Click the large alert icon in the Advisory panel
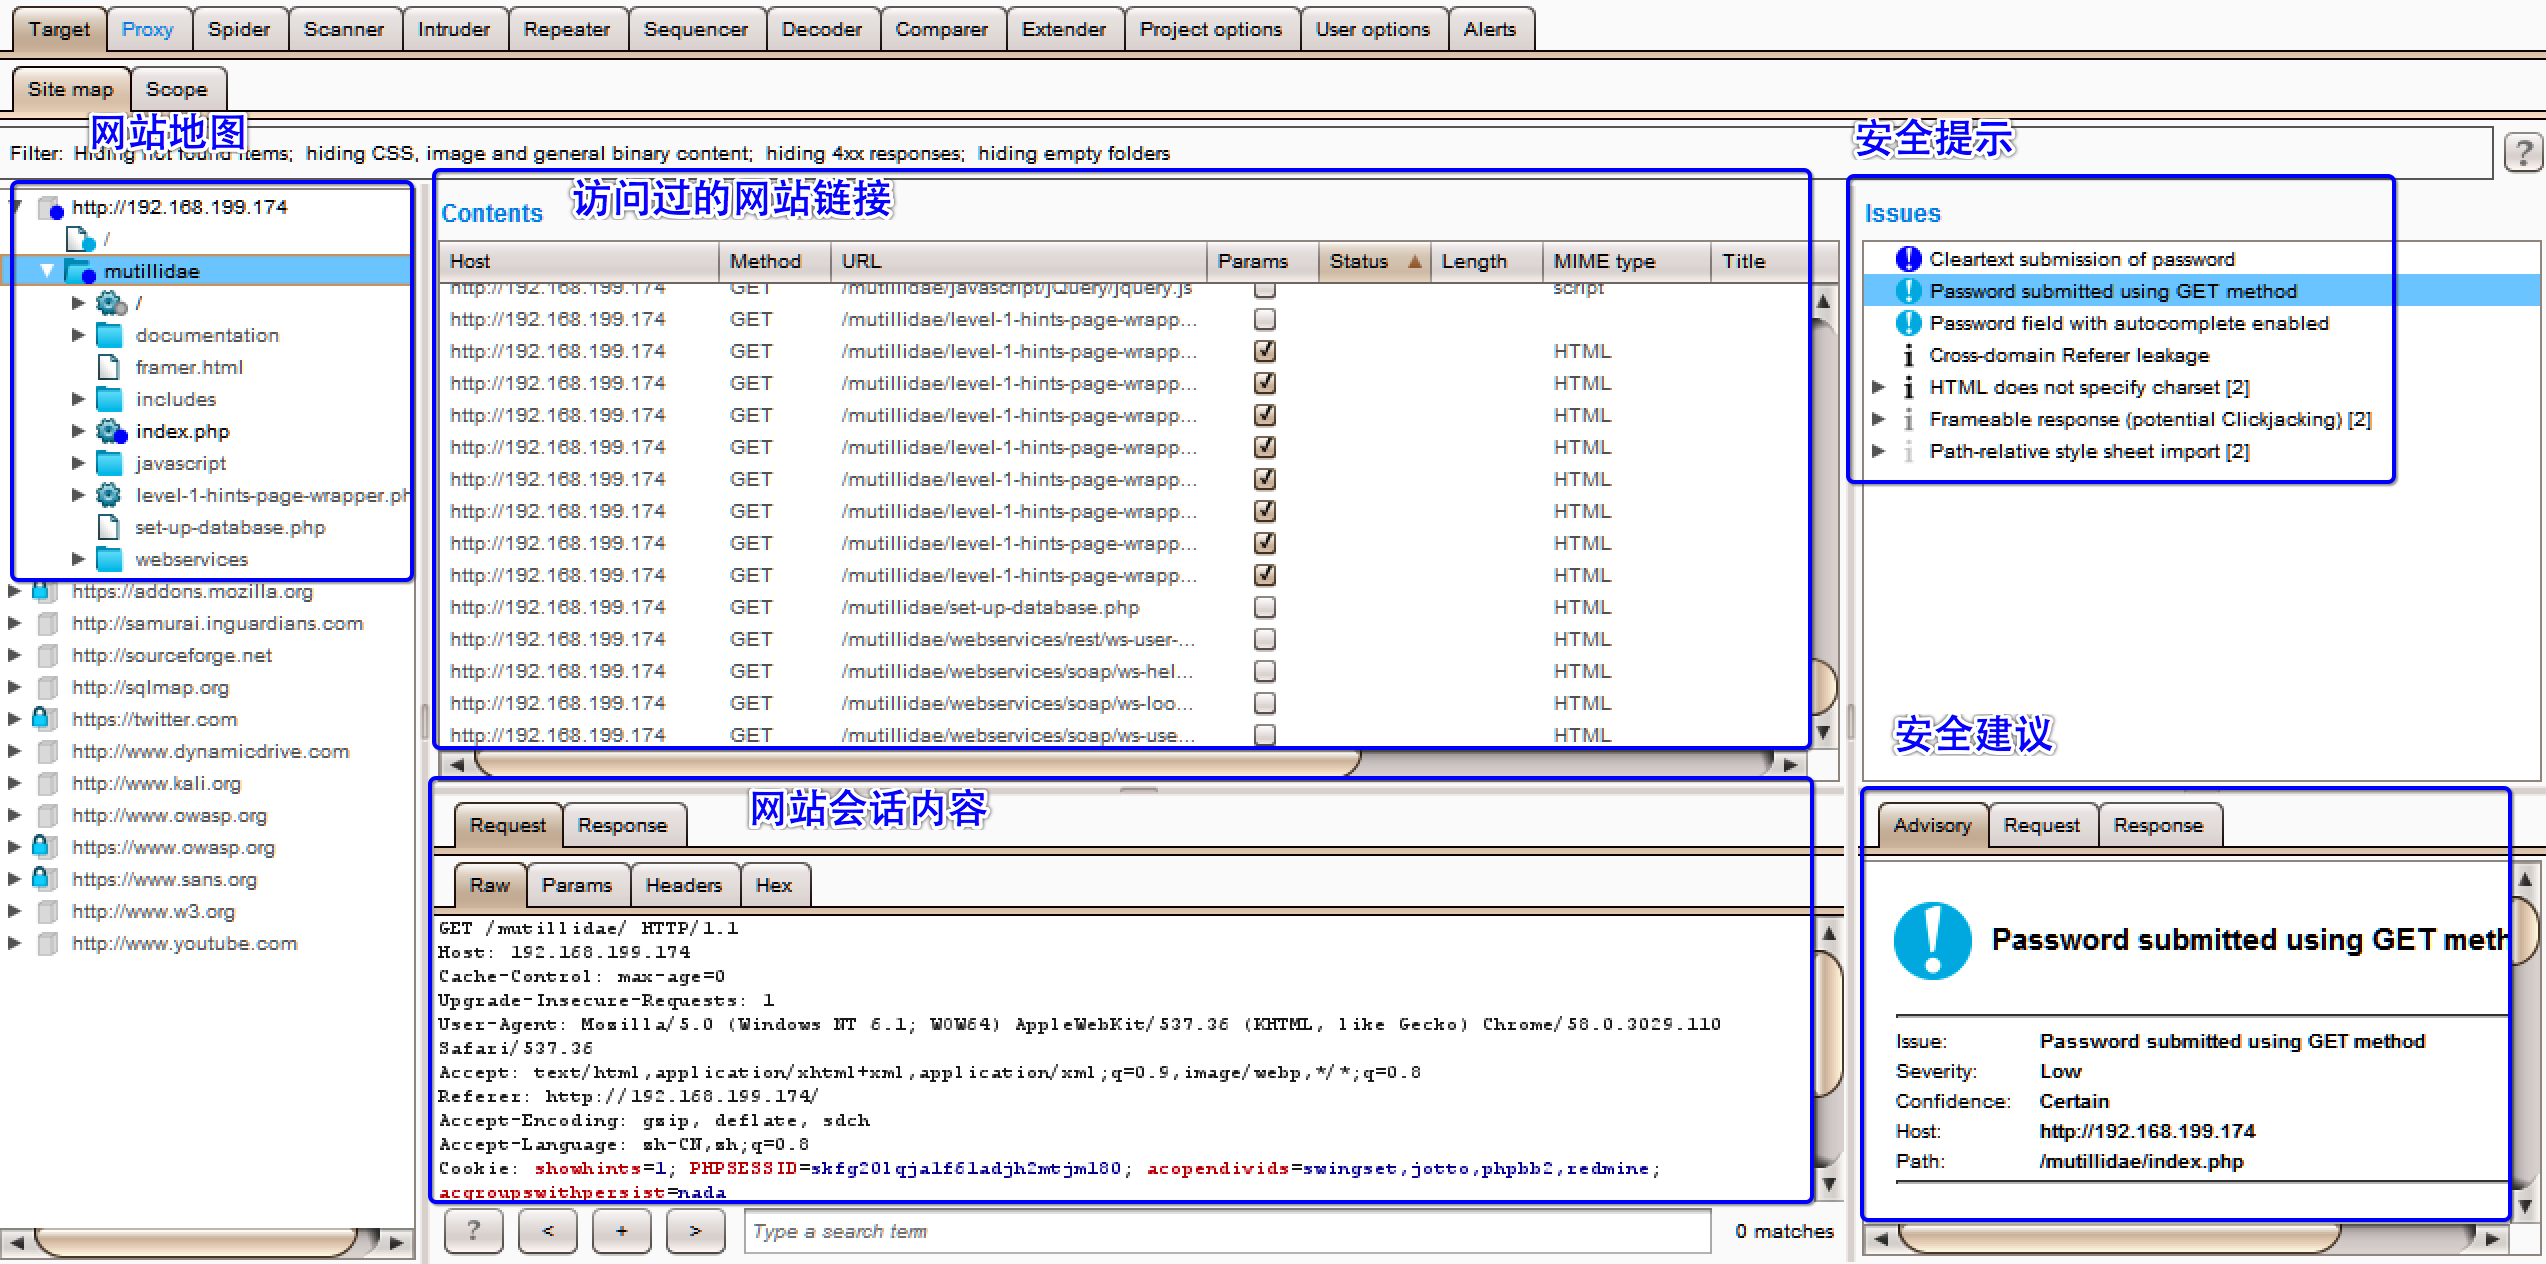This screenshot has height=1264, width=2546. 1932,941
